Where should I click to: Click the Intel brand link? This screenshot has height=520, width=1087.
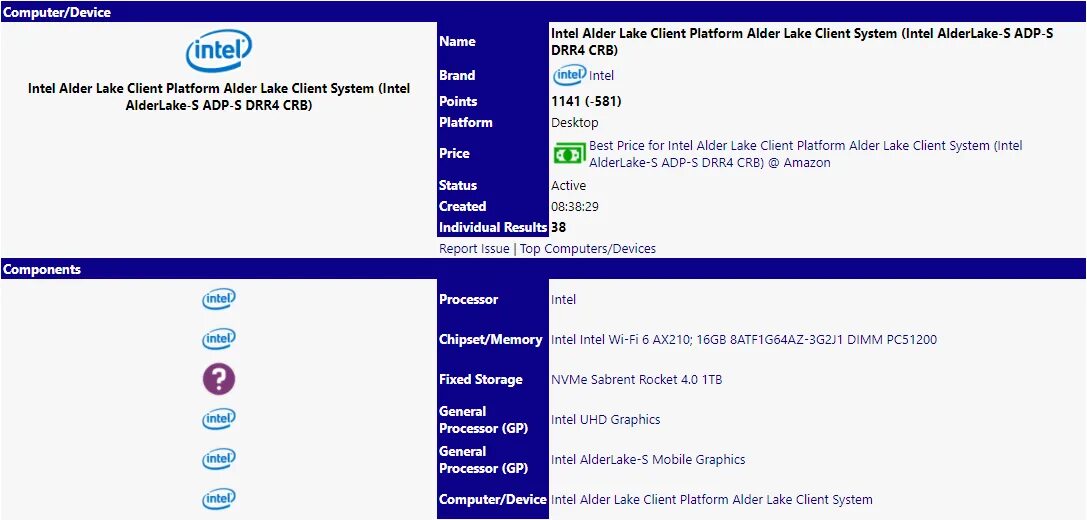tap(602, 76)
